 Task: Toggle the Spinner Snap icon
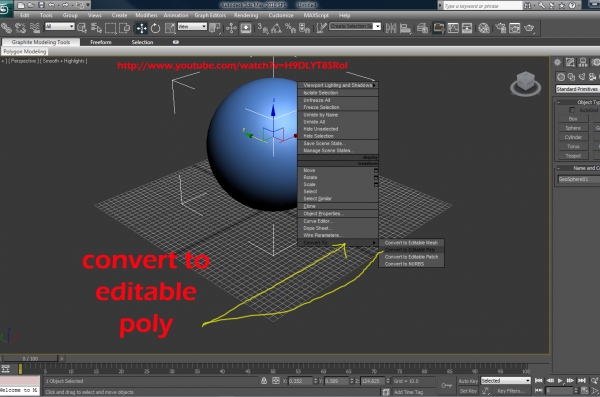click(305, 28)
